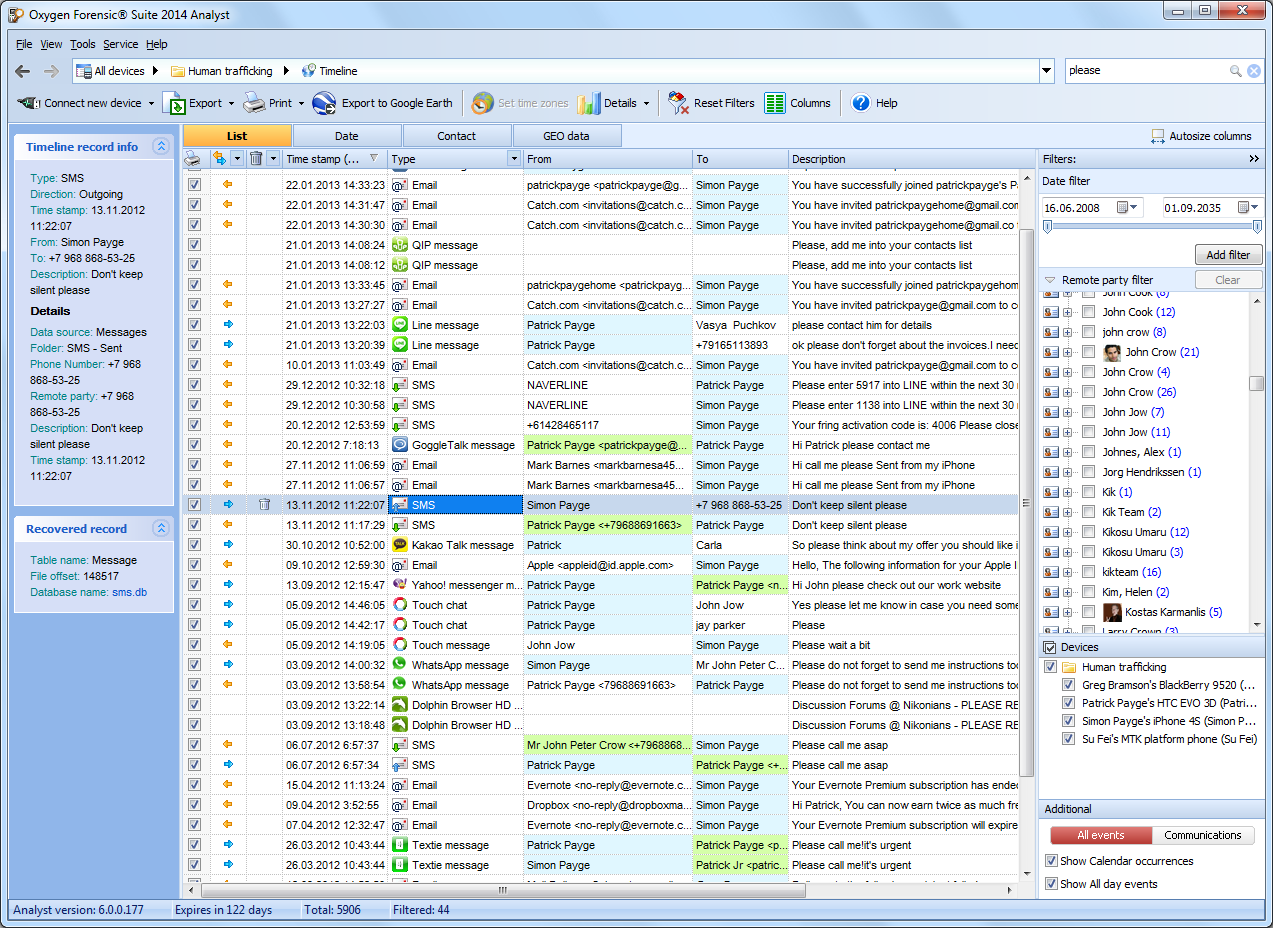Tick the John Cook (12) filter checkbox

click(1089, 312)
